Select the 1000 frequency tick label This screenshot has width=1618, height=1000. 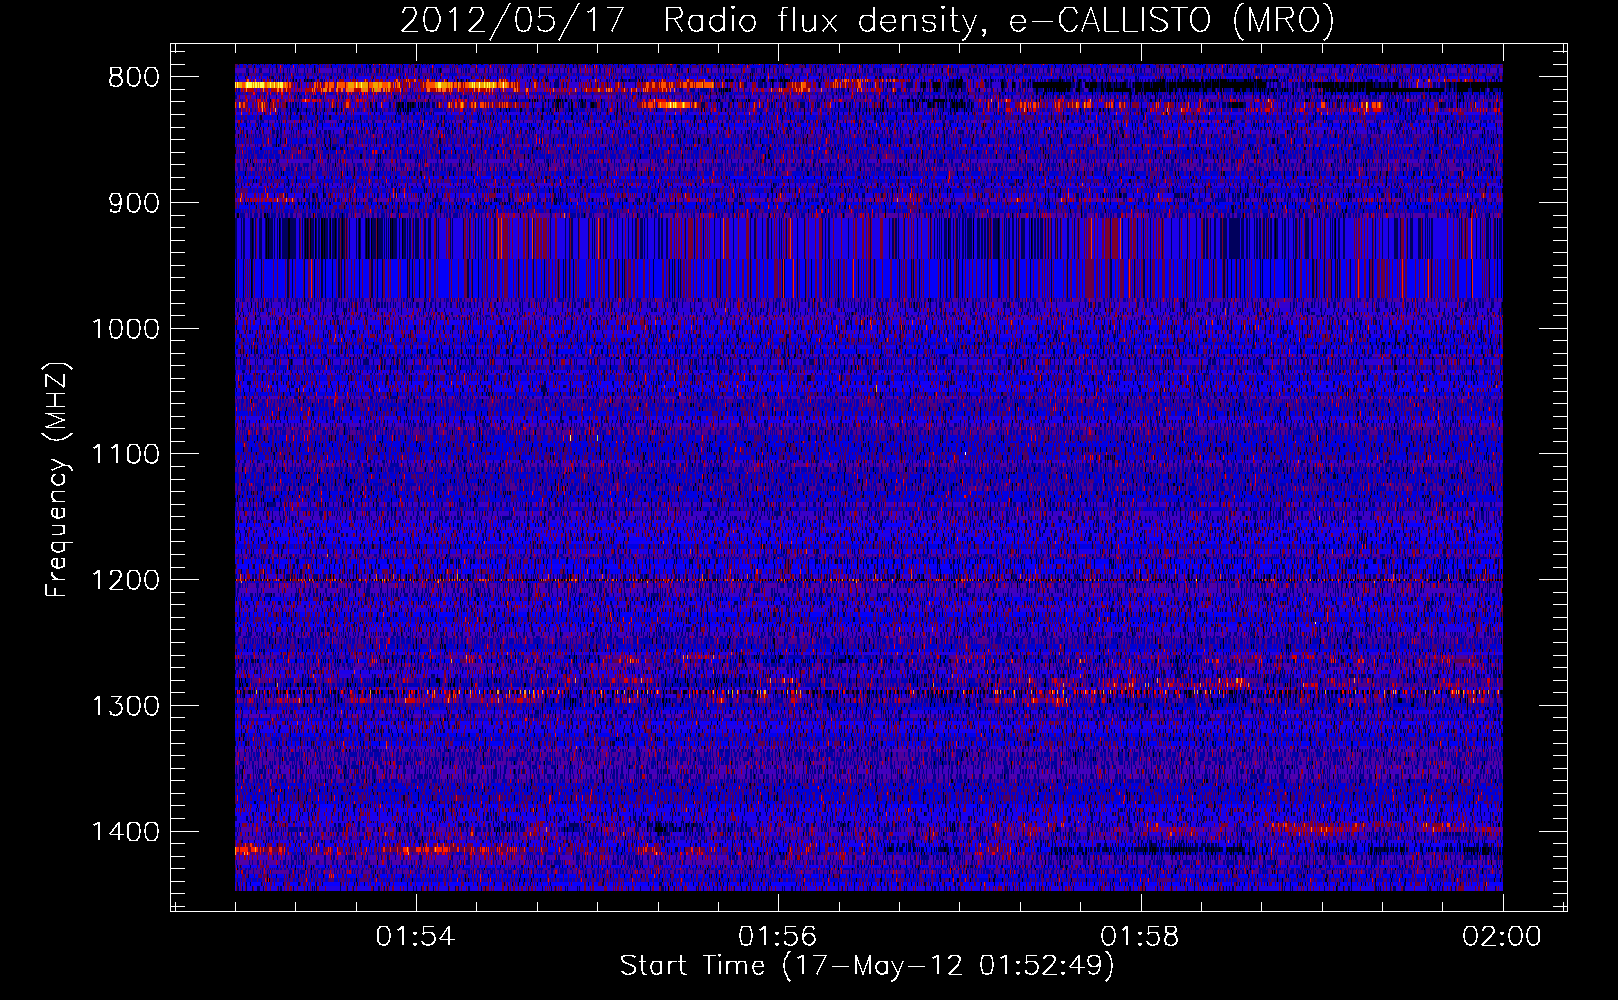125,330
